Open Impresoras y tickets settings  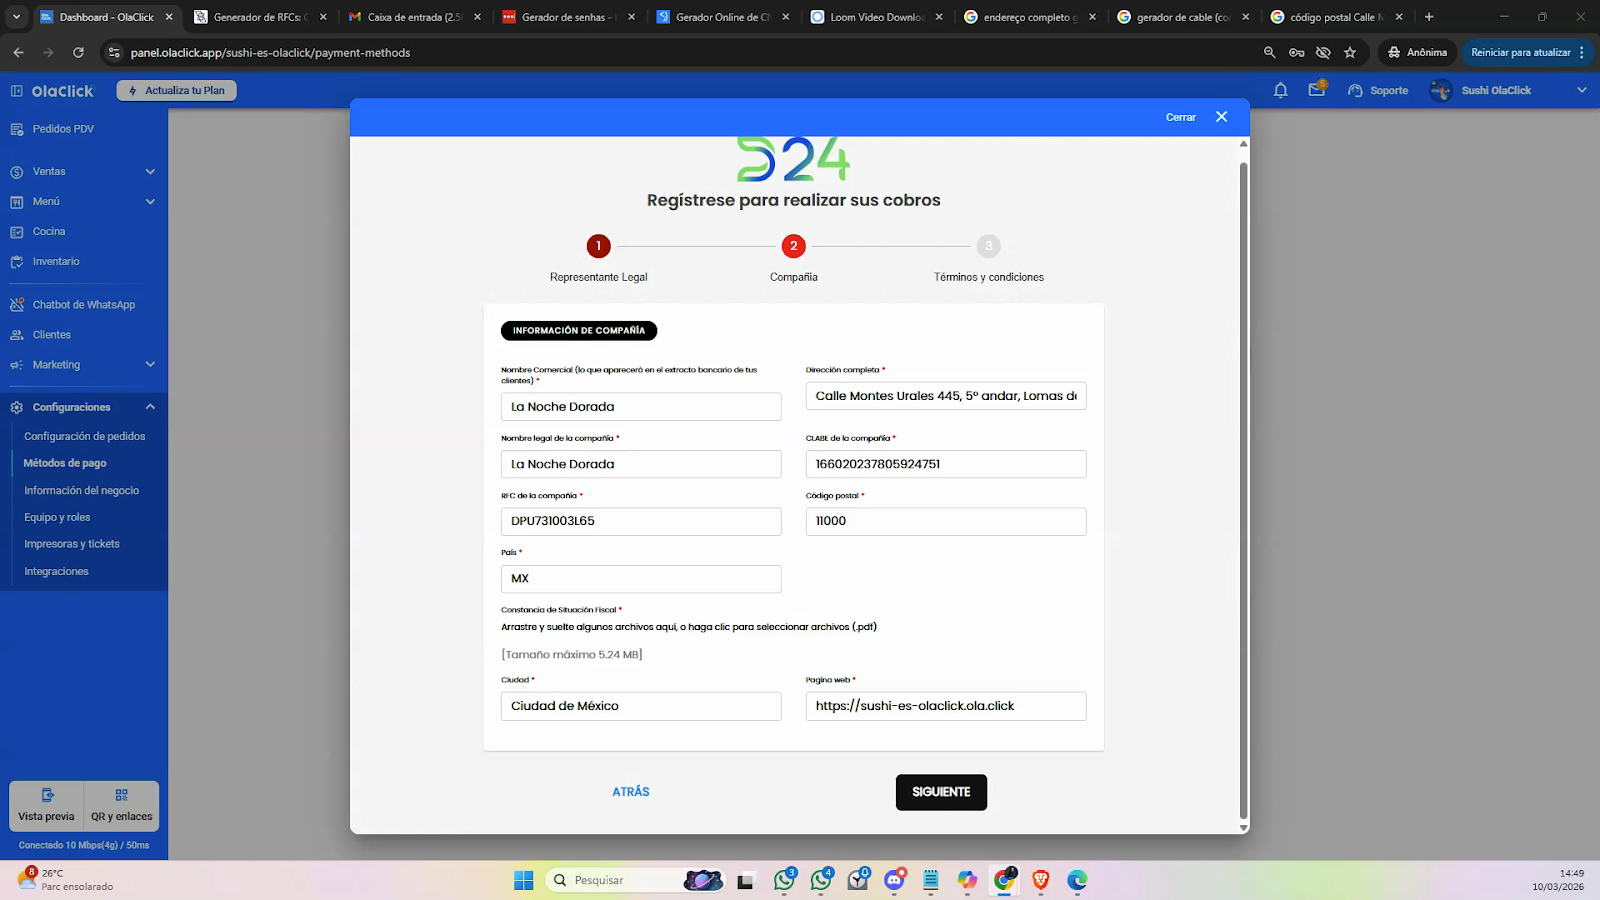(72, 544)
